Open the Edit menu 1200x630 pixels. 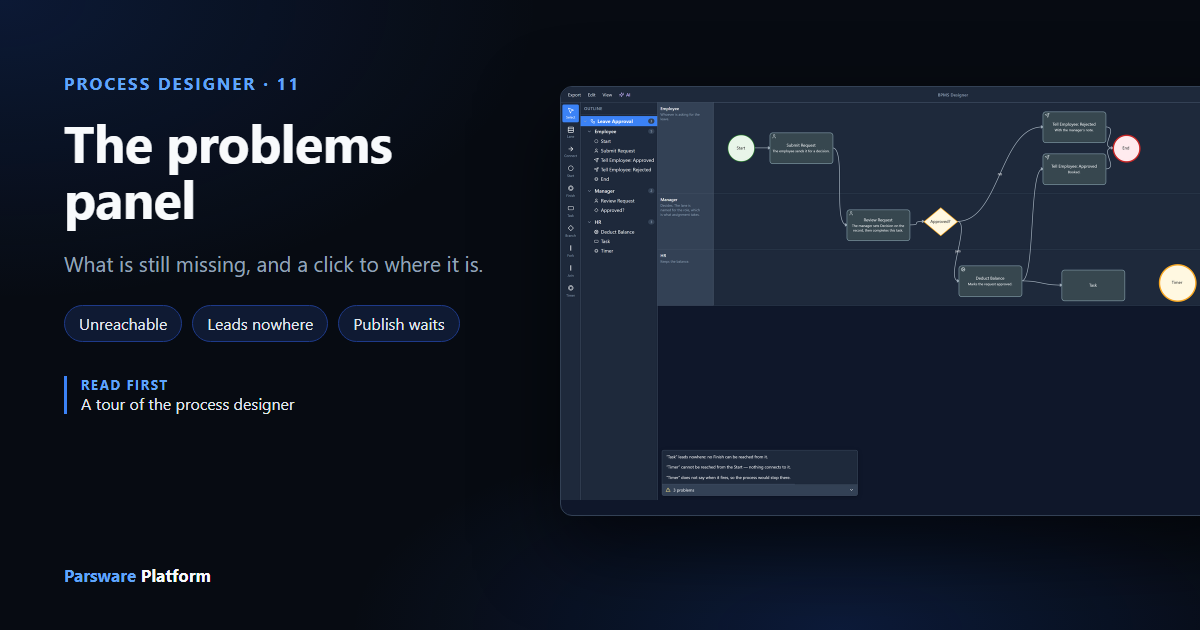592,95
